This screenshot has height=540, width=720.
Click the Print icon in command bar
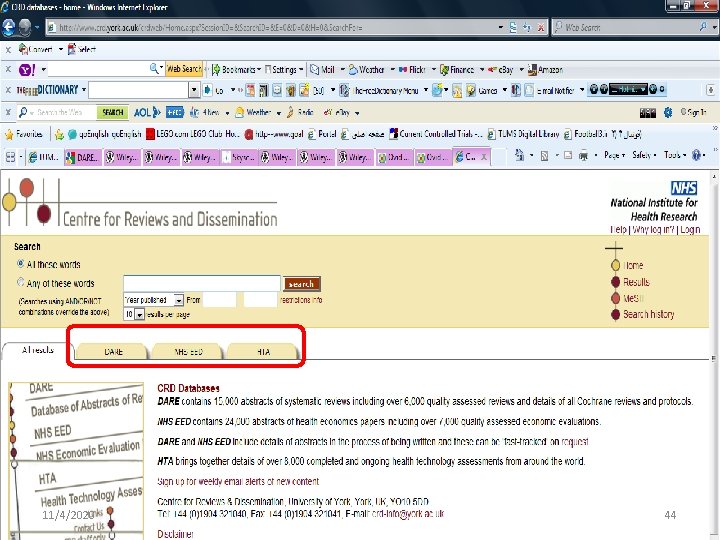(x=583, y=156)
